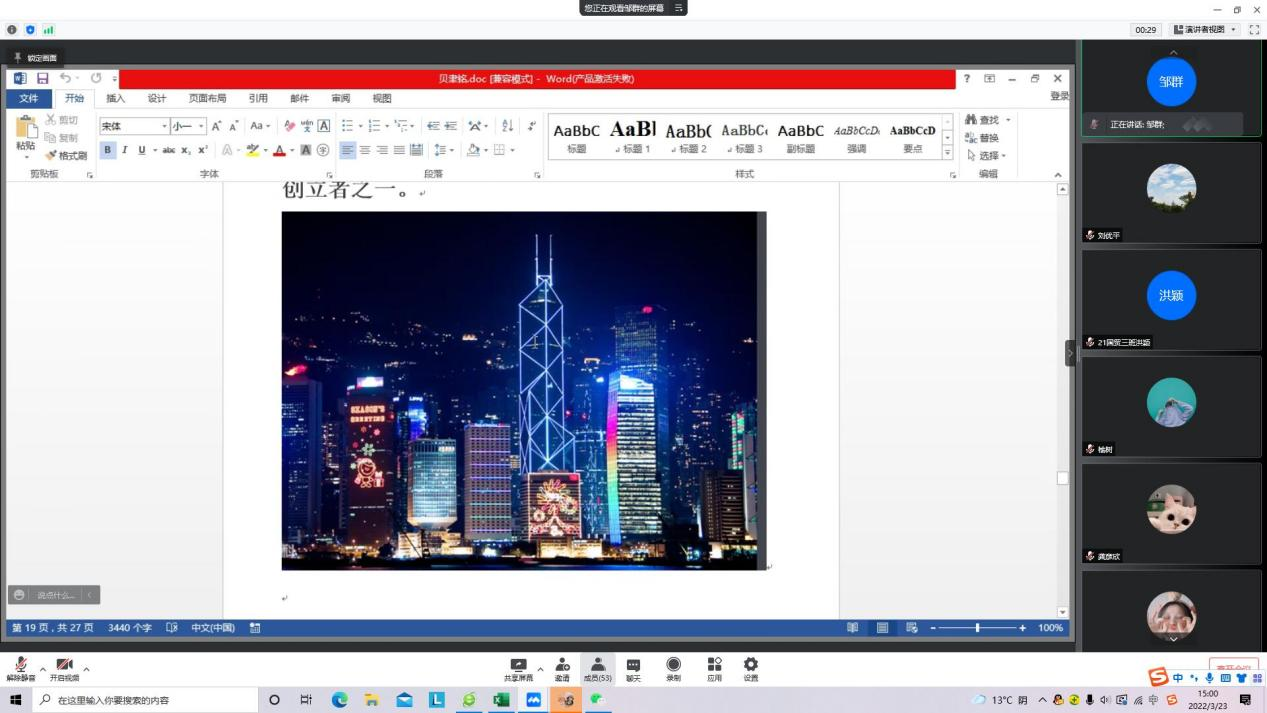Click the 共享屏幕 share screen icon
The image size is (1267, 713).
(518, 666)
